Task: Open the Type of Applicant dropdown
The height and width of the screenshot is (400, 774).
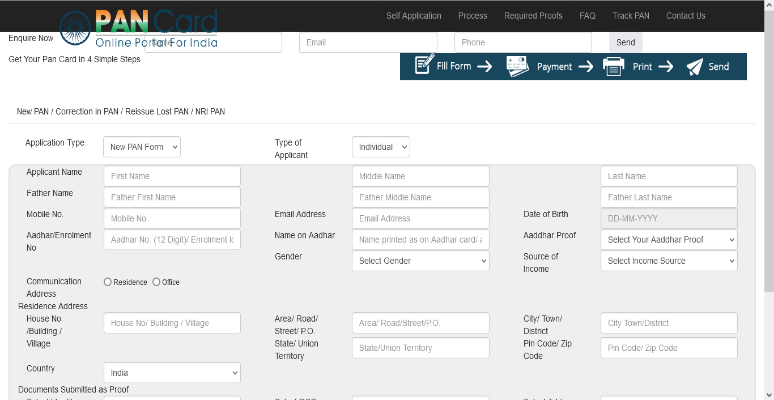Action: (381, 147)
